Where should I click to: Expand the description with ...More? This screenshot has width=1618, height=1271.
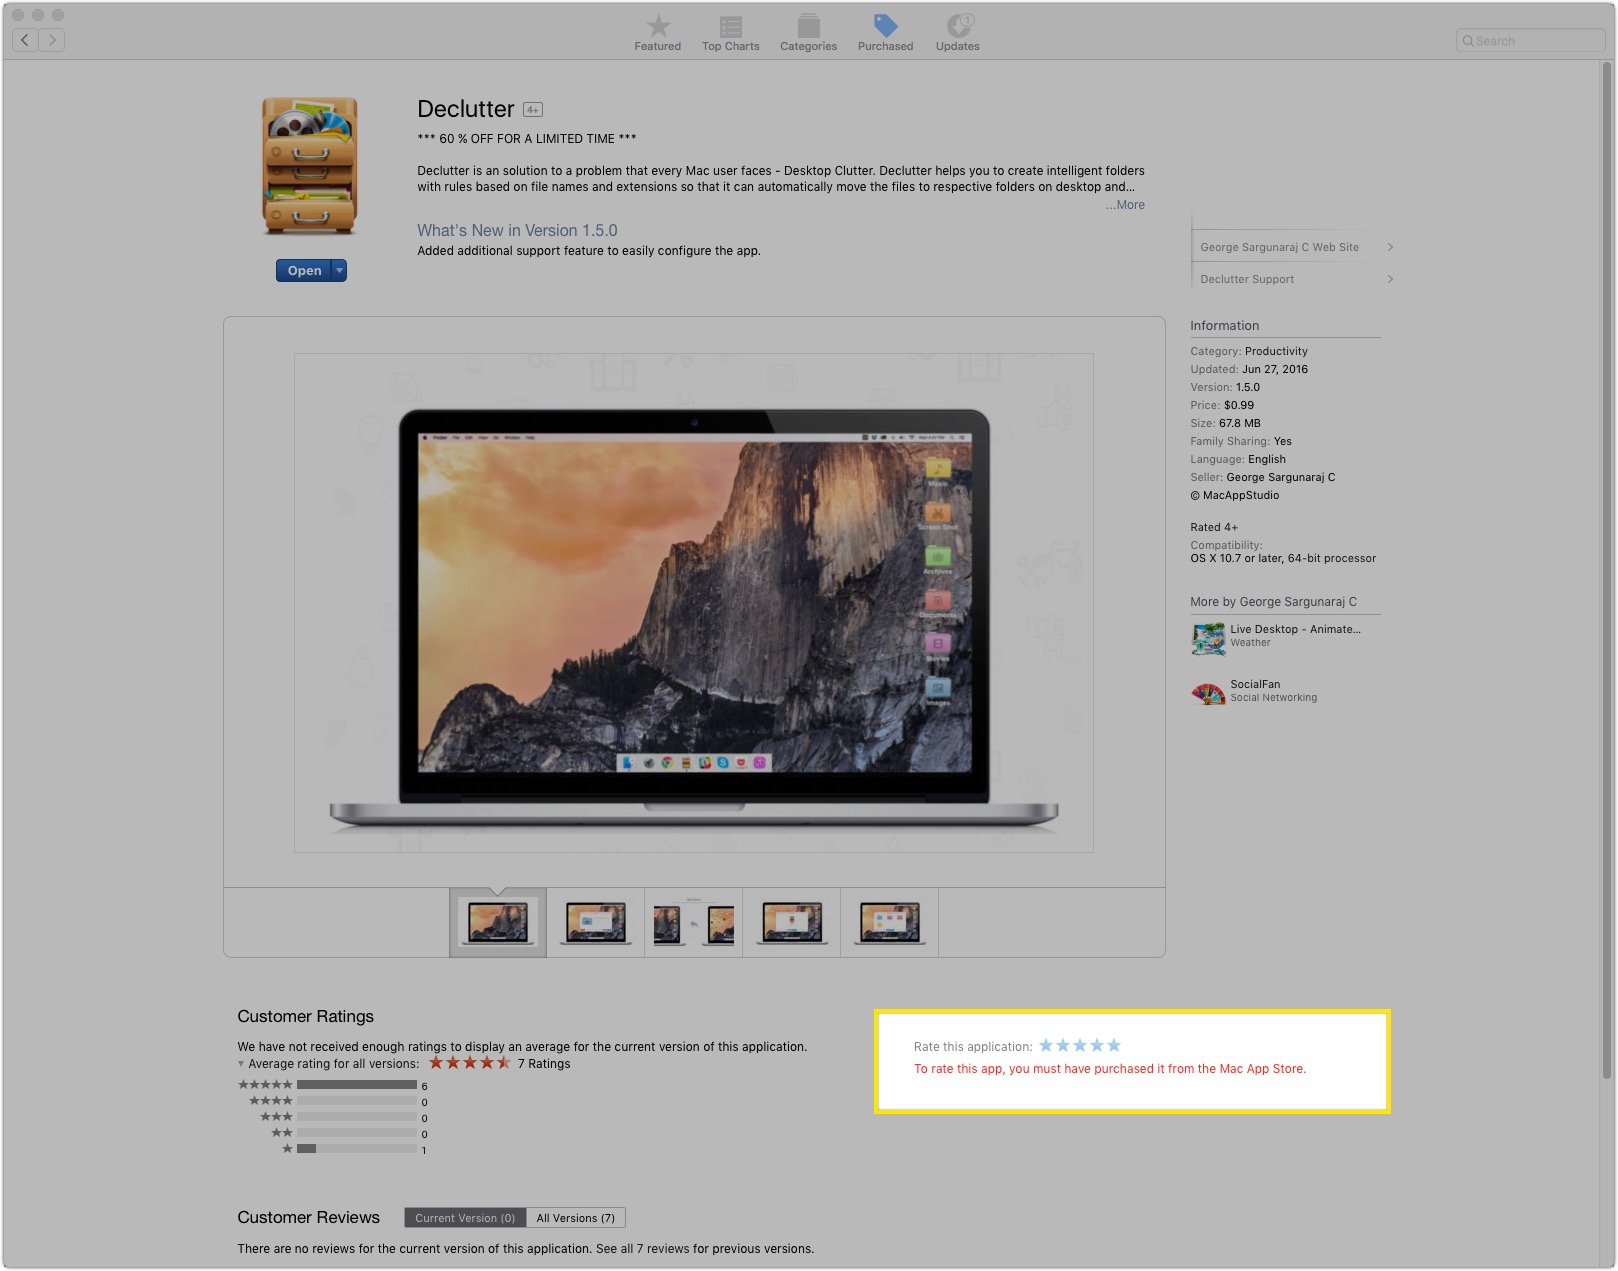pos(1125,205)
